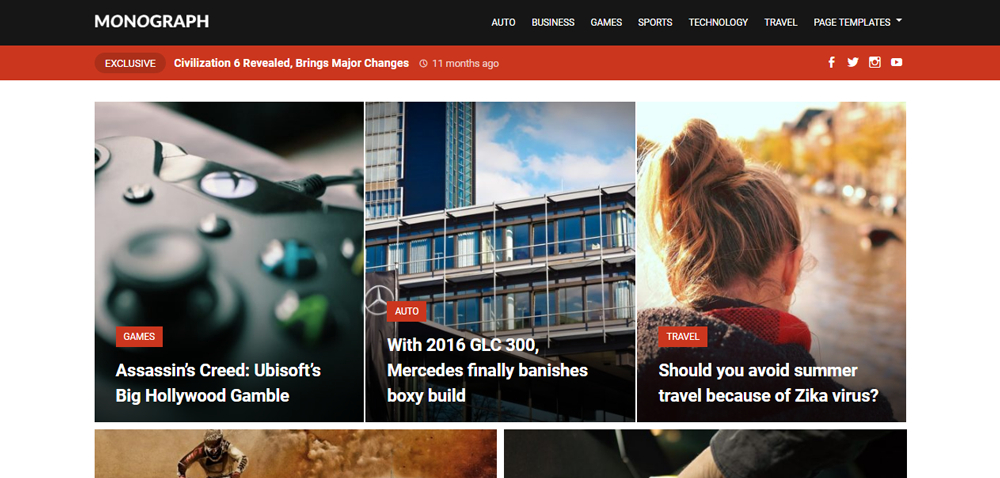Click the '11 months ago' timestamp
Screen dimensions: 1000x478
(x=466, y=64)
